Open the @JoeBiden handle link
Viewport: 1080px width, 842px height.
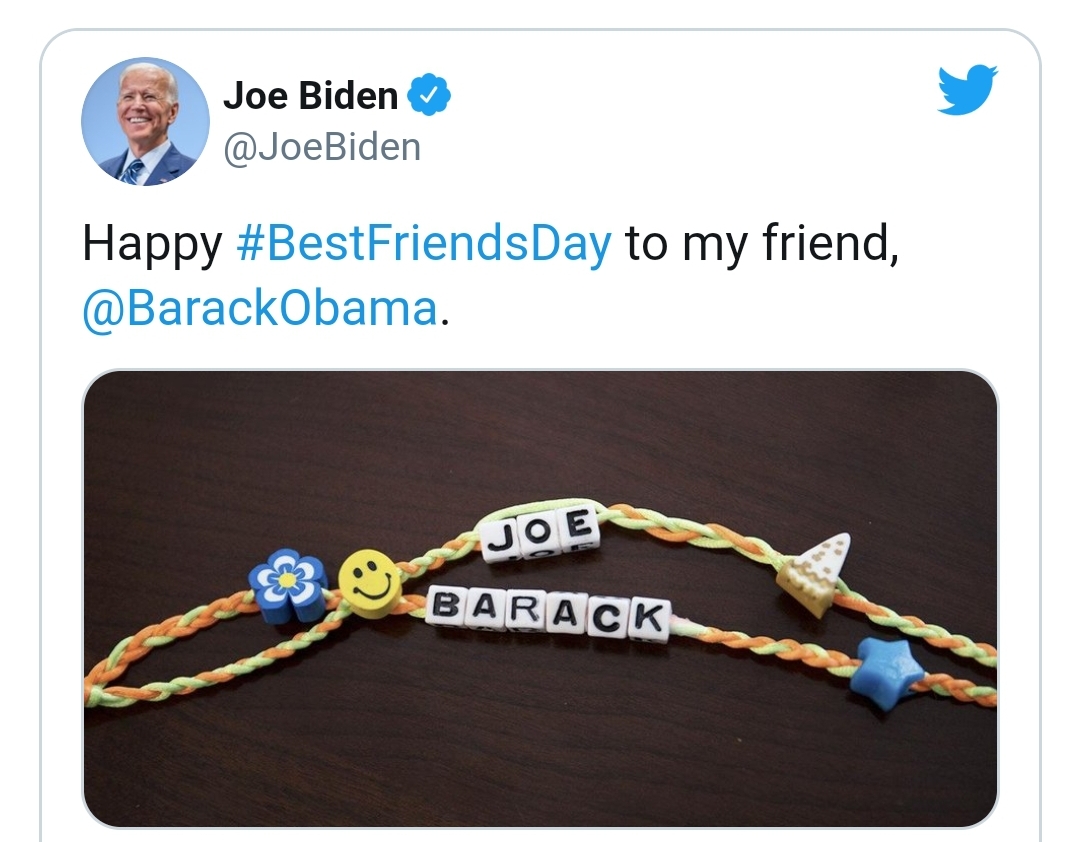coord(322,147)
